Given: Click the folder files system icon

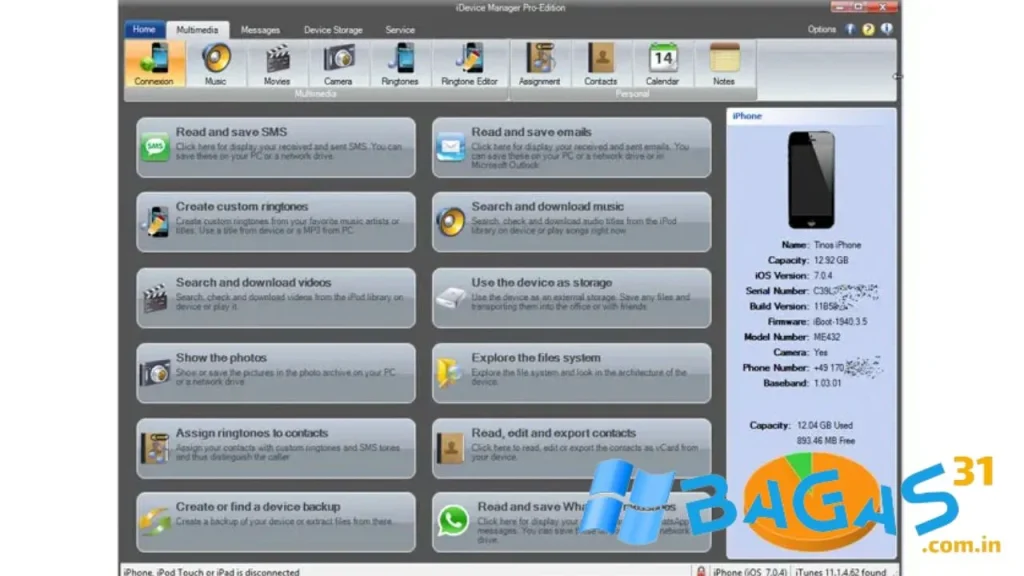Looking at the screenshot, I should [x=450, y=373].
